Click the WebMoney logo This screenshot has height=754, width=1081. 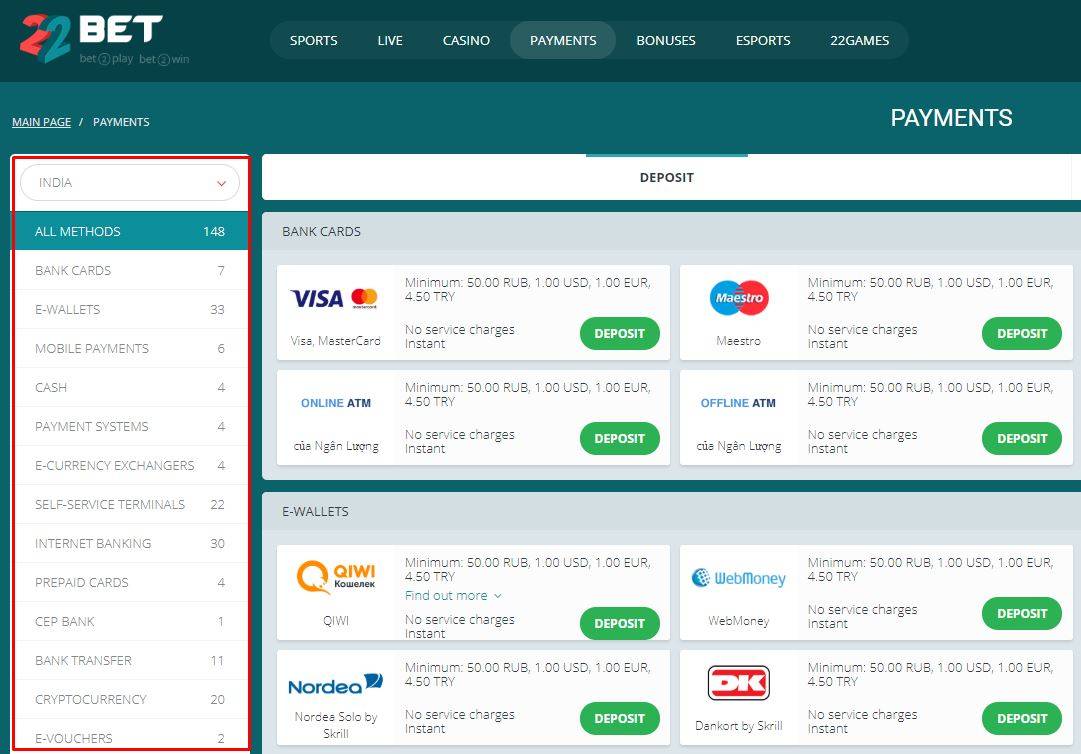click(738, 578)
